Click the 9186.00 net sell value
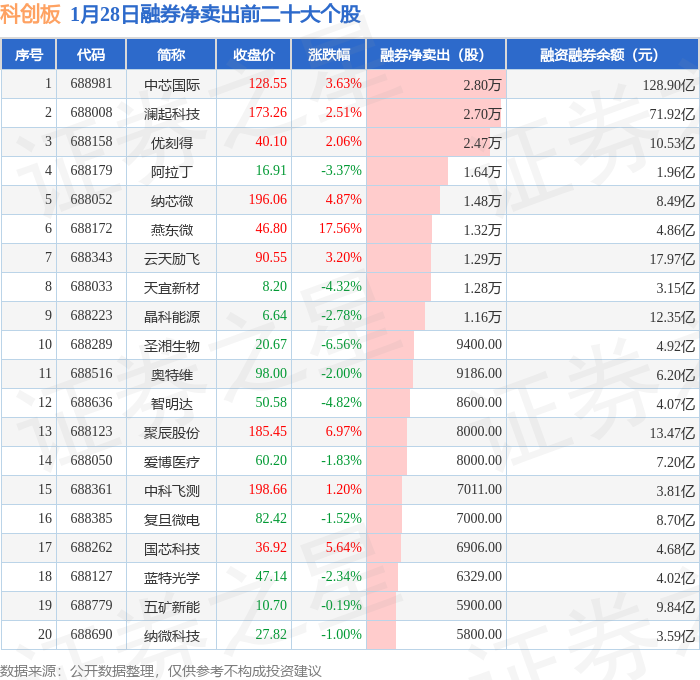Screen dimensions: 700x680 click(479, 374)
